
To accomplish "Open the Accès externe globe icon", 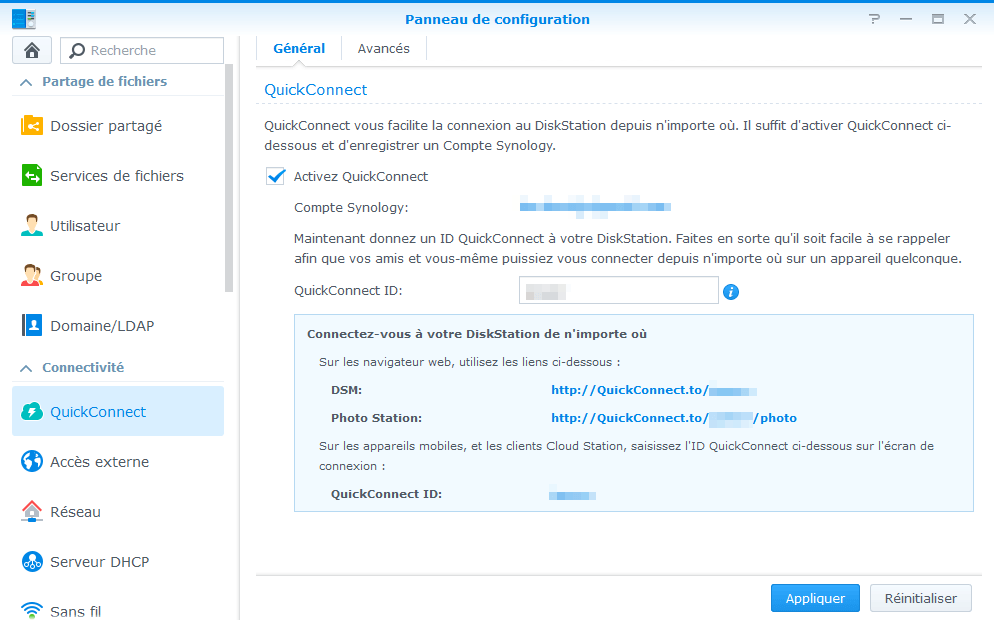I will click(32, 462).
